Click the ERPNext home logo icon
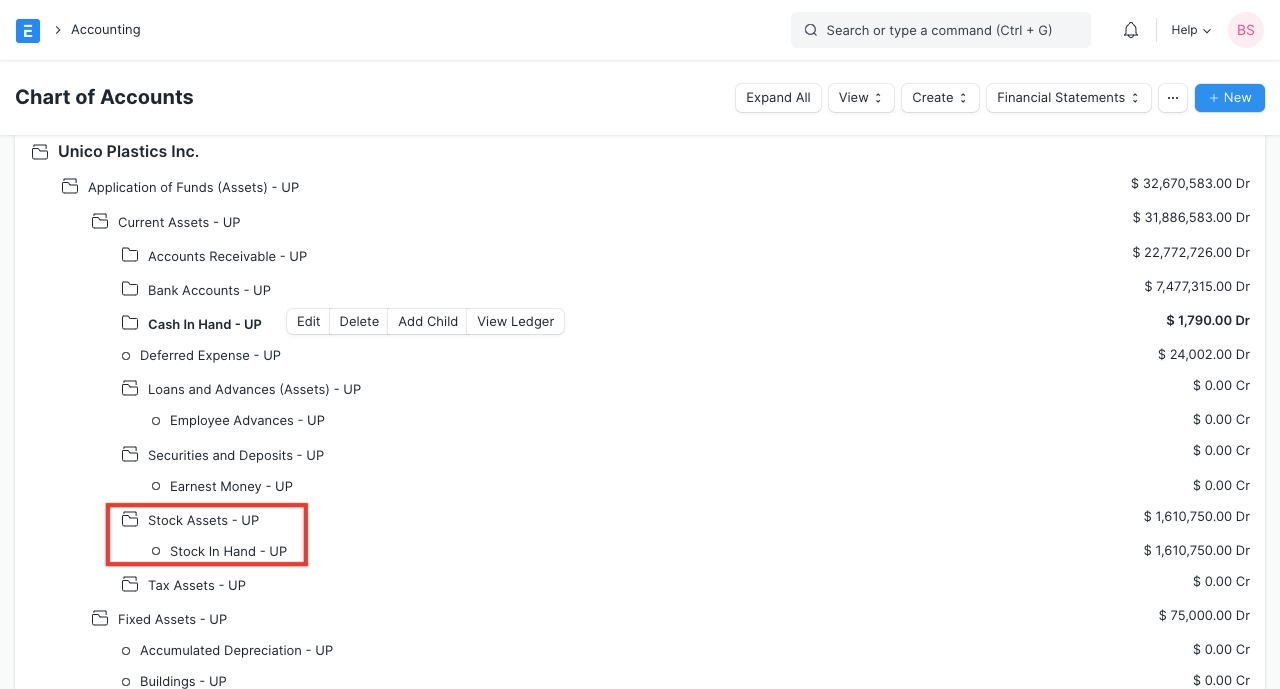Image resolution: width=1280 pixels, height=689 pixels. 28,30
